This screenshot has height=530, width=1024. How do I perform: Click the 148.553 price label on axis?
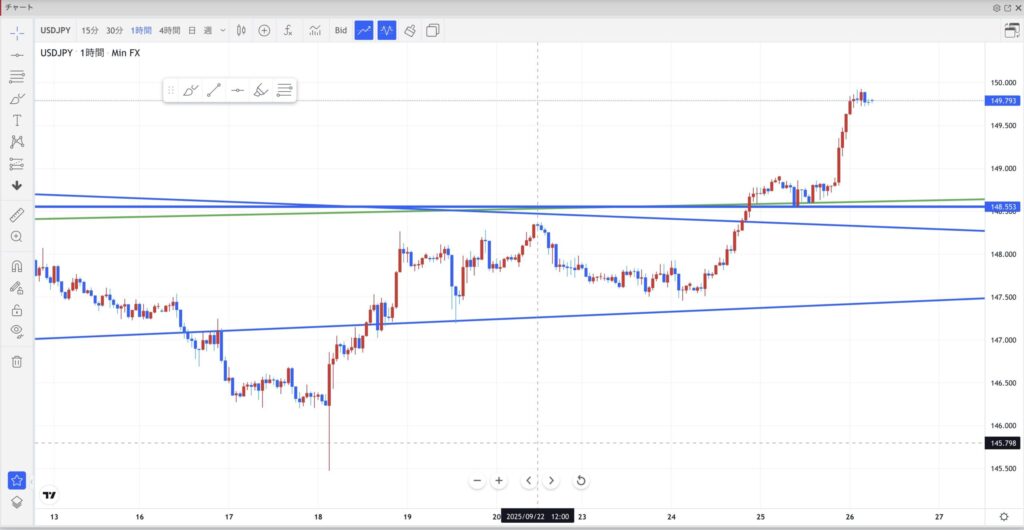coord(1003,207)
